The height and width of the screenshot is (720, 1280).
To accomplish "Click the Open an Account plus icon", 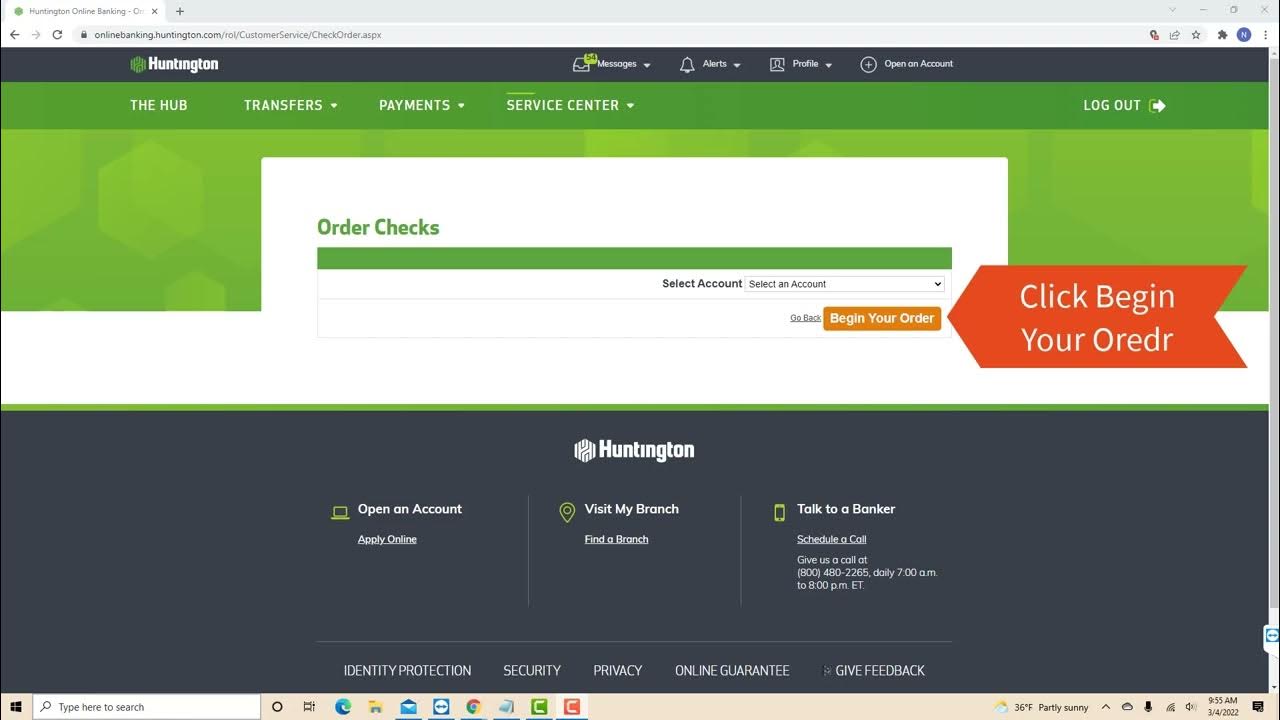I will [x=868, y=64].
